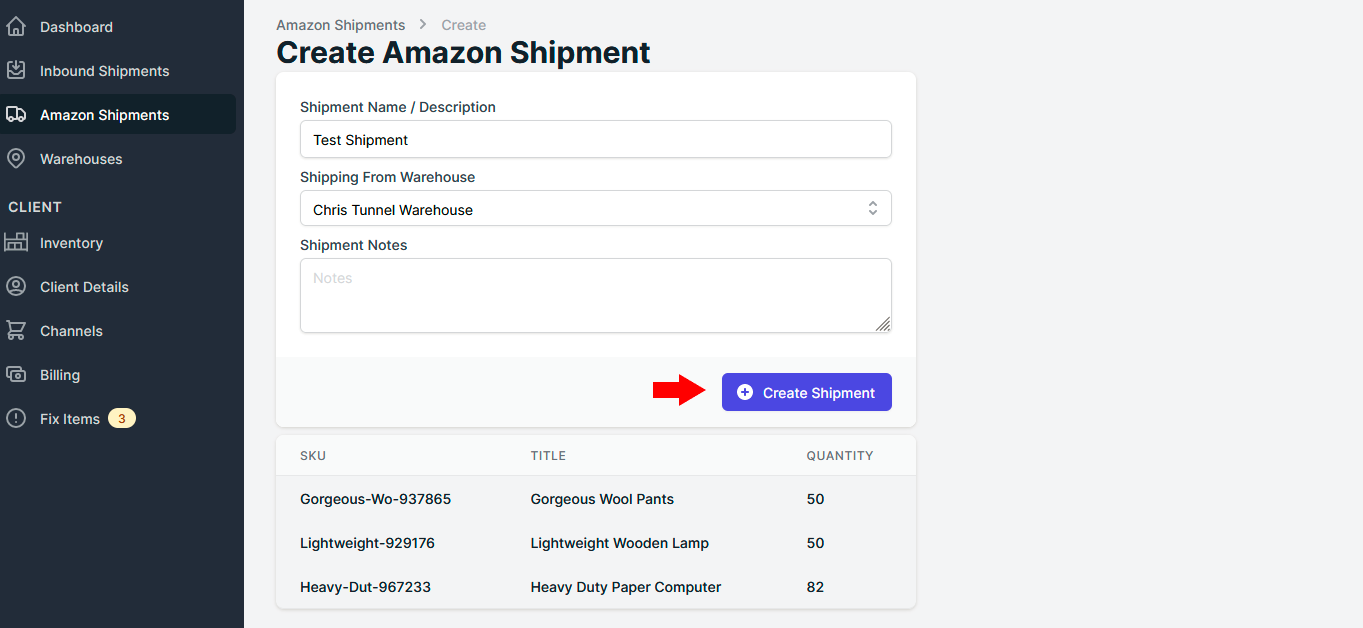Screen dimensions: 1363x628
Task: Click the Inbound Shipments download-box icon
Action: point(16,71)
